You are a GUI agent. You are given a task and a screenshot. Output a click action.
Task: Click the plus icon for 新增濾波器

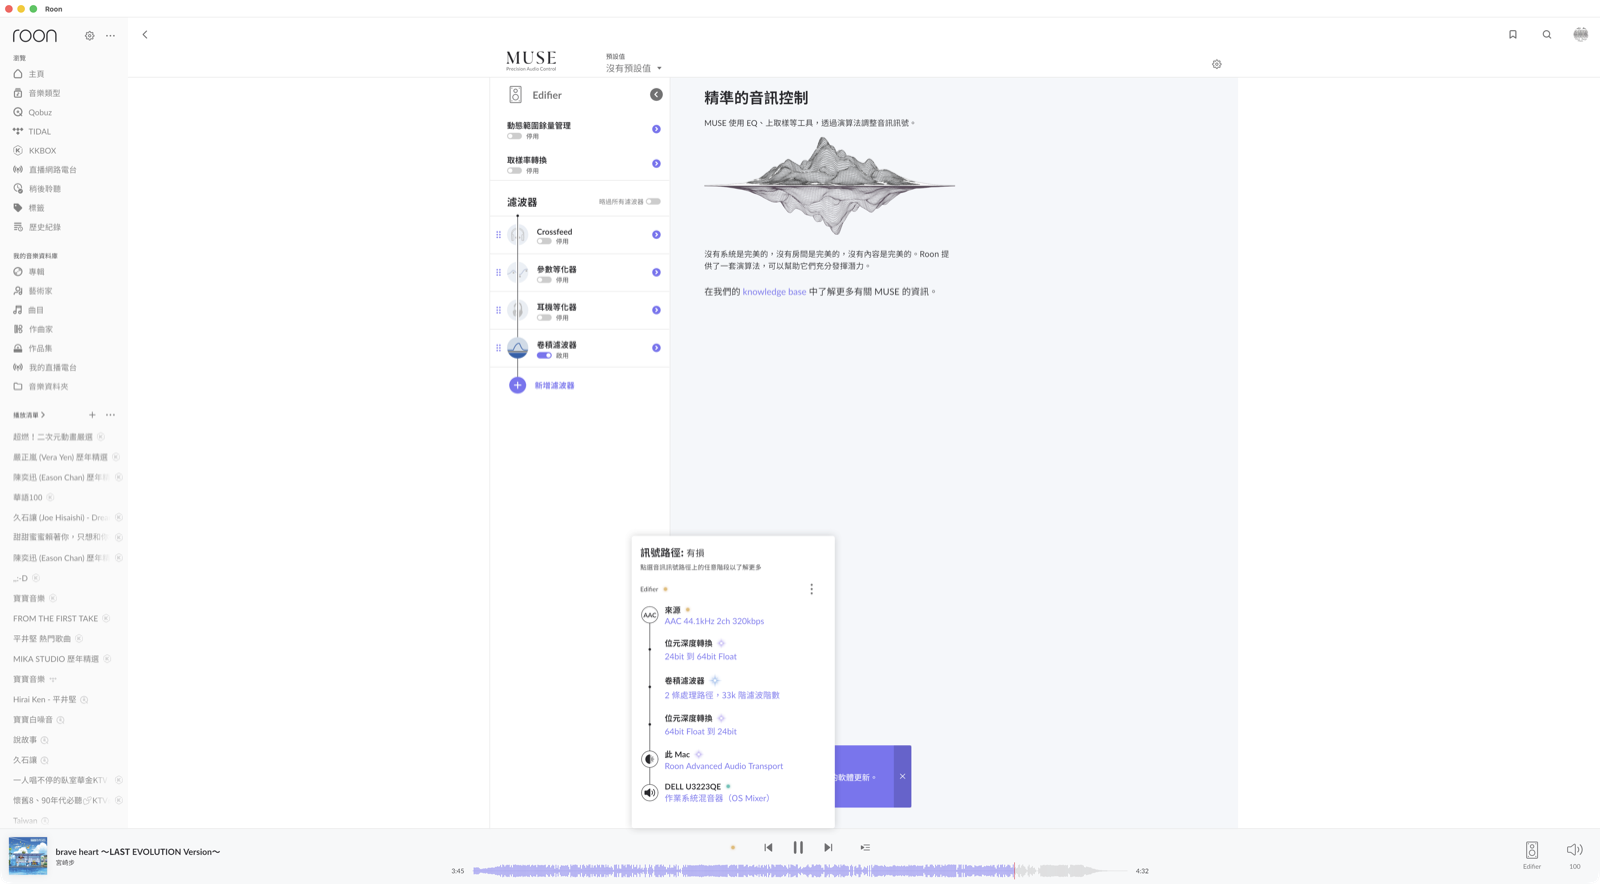coord(517,385)
